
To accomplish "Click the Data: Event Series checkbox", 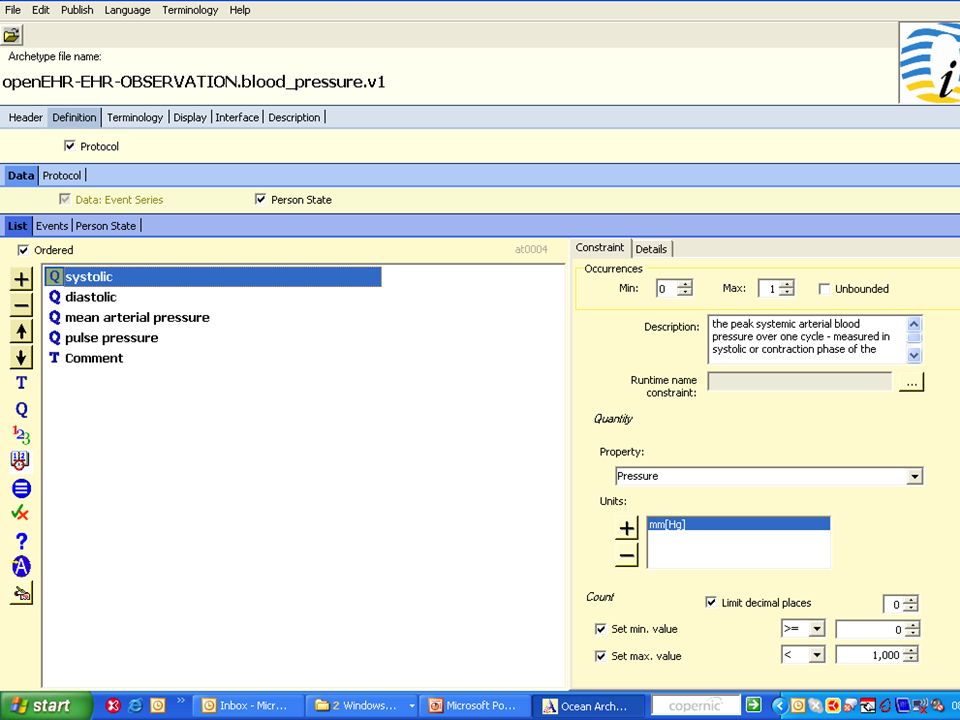I will [65, 199].
